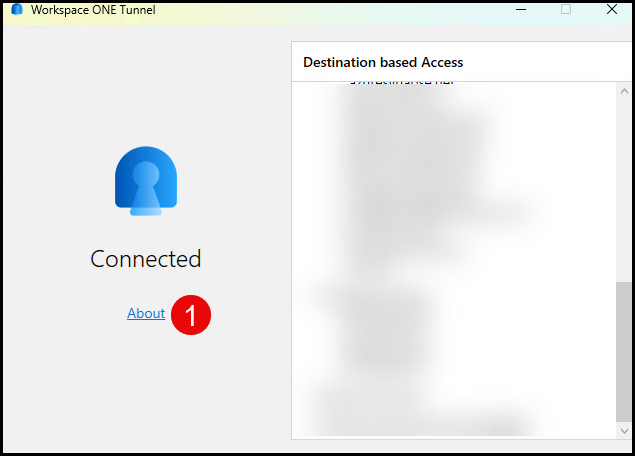The height and width of the screenshot is (456, 635).
Task: Click the red number 1 badge
Action: pos(191,314)
